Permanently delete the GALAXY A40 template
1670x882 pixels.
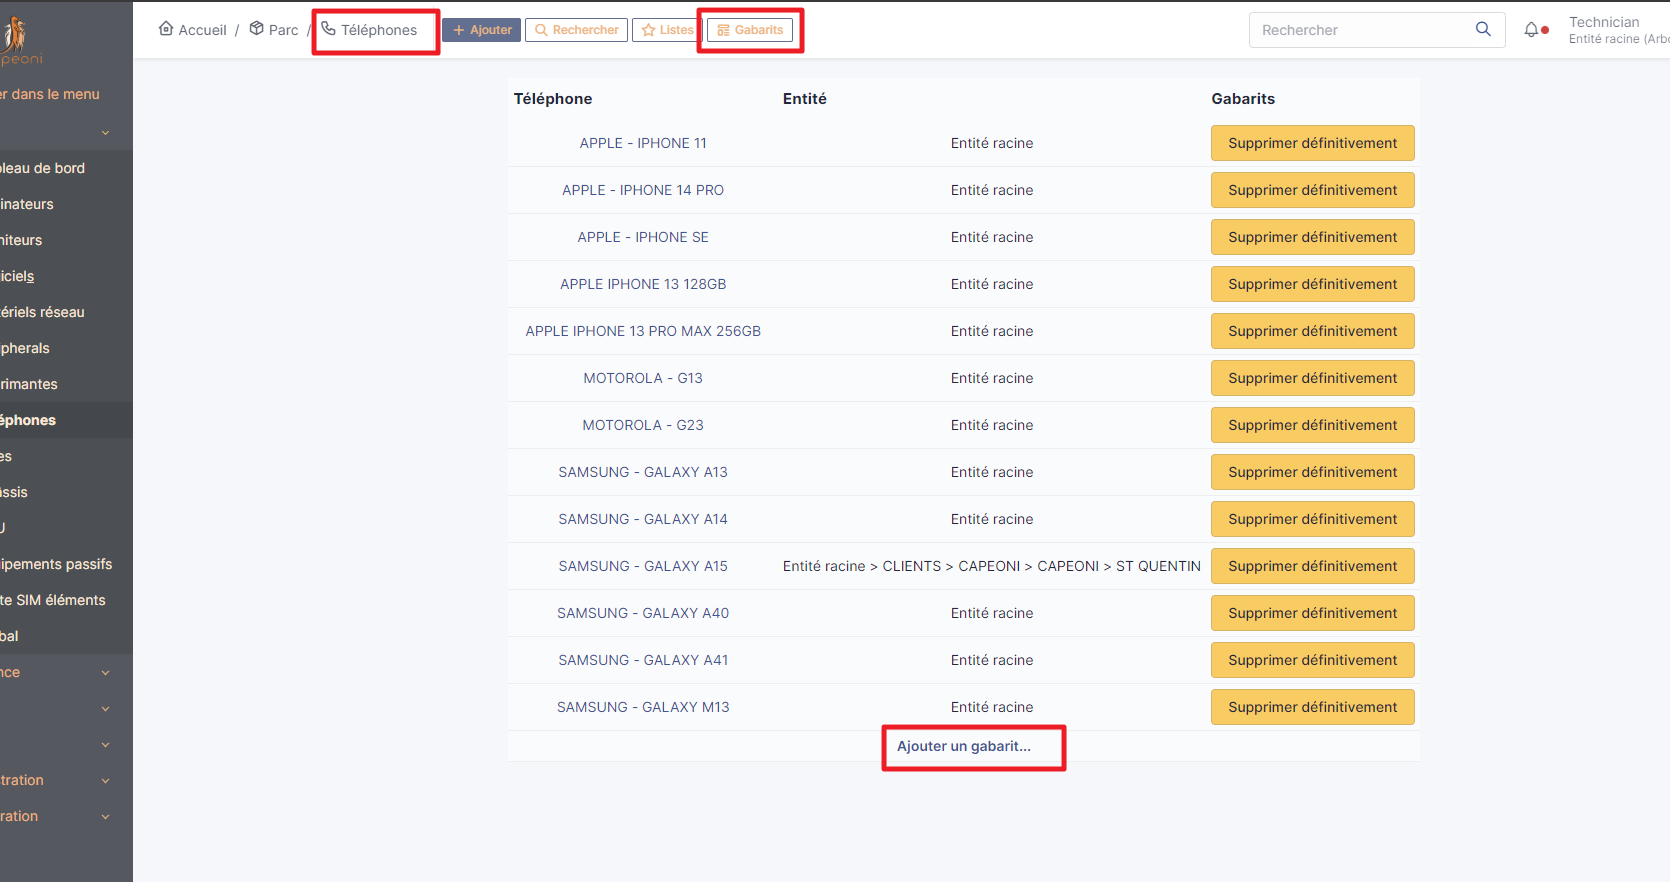1313,613
